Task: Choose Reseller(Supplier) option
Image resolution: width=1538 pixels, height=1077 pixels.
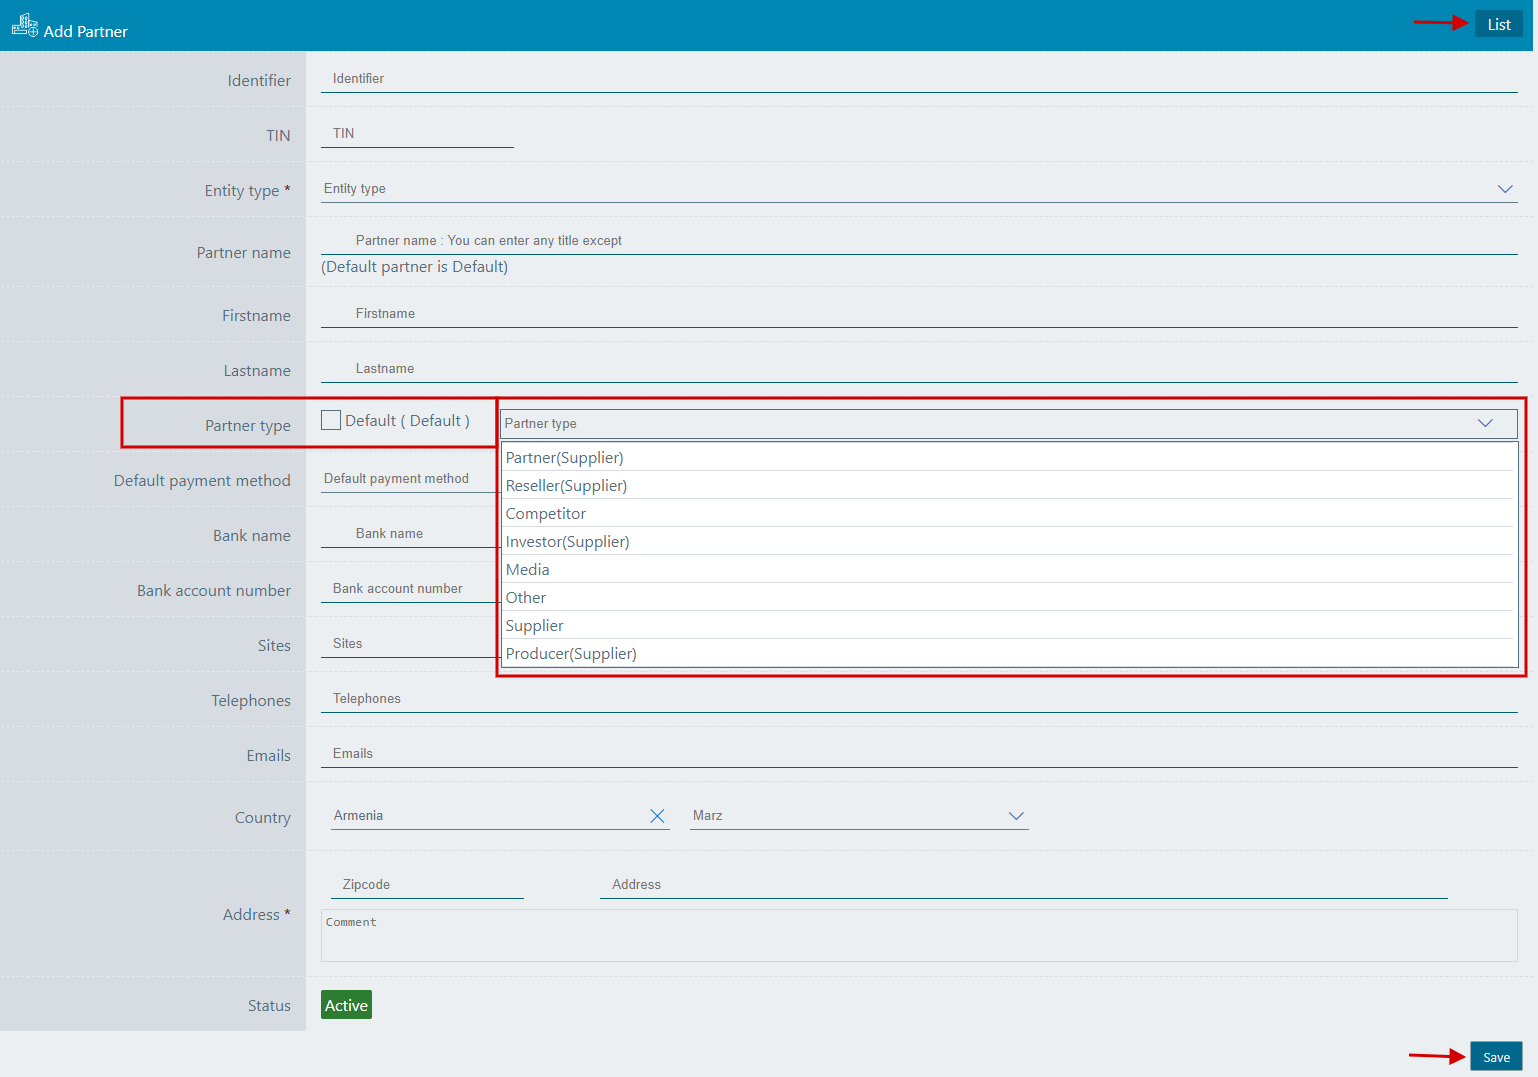Action: point(567,486)
